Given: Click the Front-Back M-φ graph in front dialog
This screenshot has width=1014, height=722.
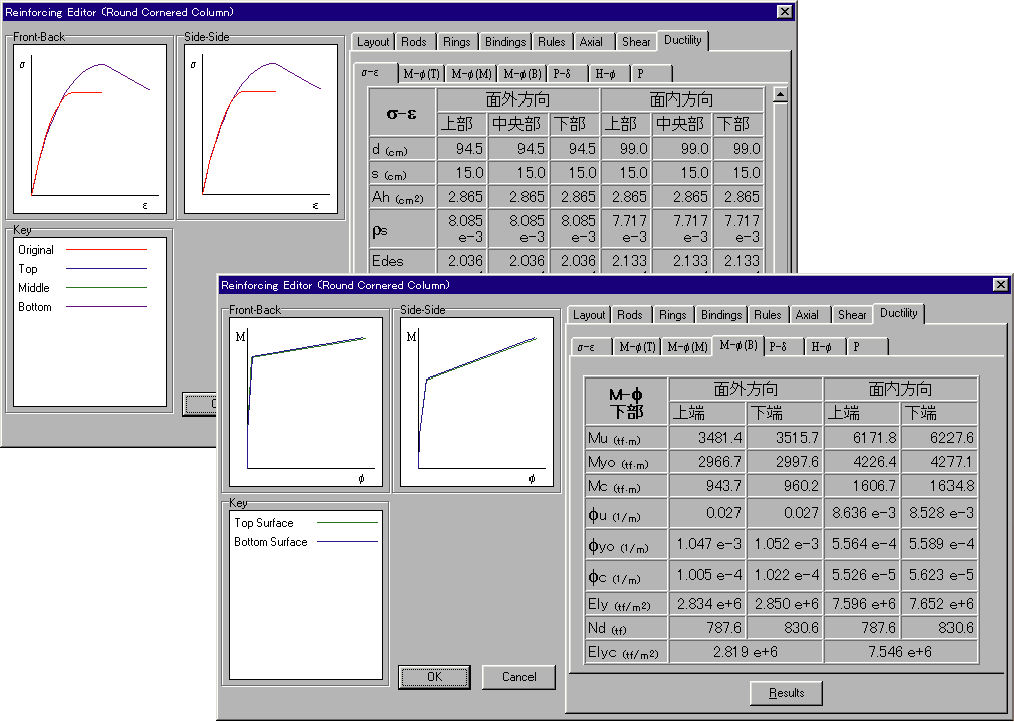Looking at the screenshot, I should pos(306,402).
